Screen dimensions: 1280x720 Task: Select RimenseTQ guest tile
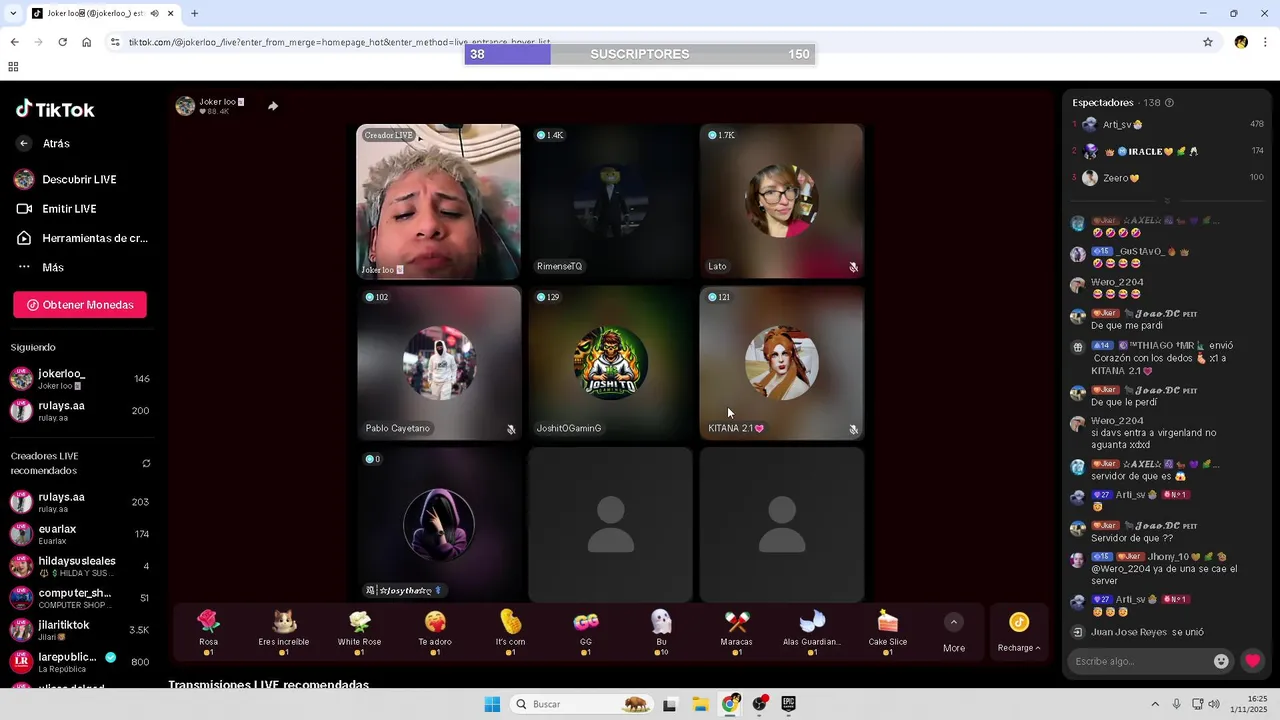click(610, 201)
